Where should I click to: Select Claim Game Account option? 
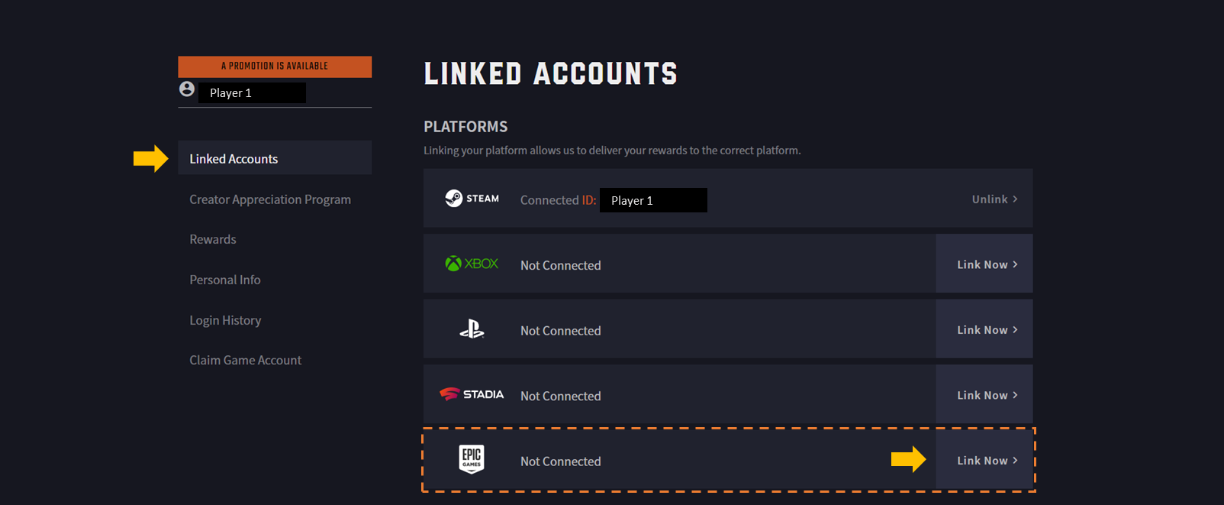point(245,360)
